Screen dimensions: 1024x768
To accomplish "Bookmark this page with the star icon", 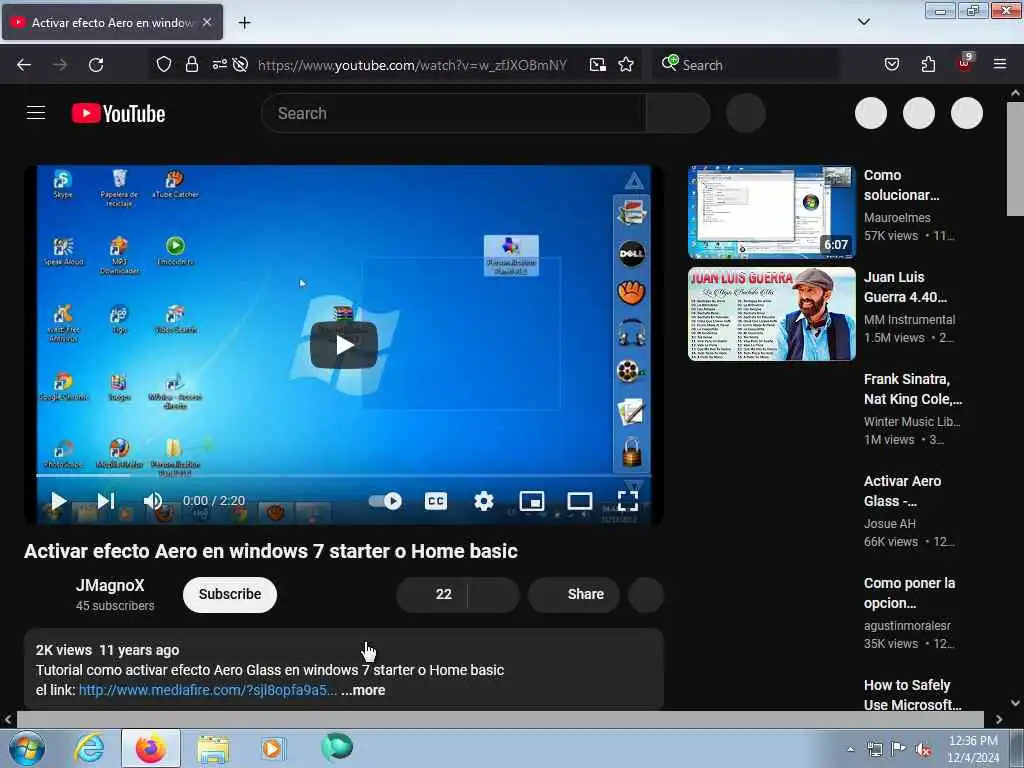I will 626,65.
